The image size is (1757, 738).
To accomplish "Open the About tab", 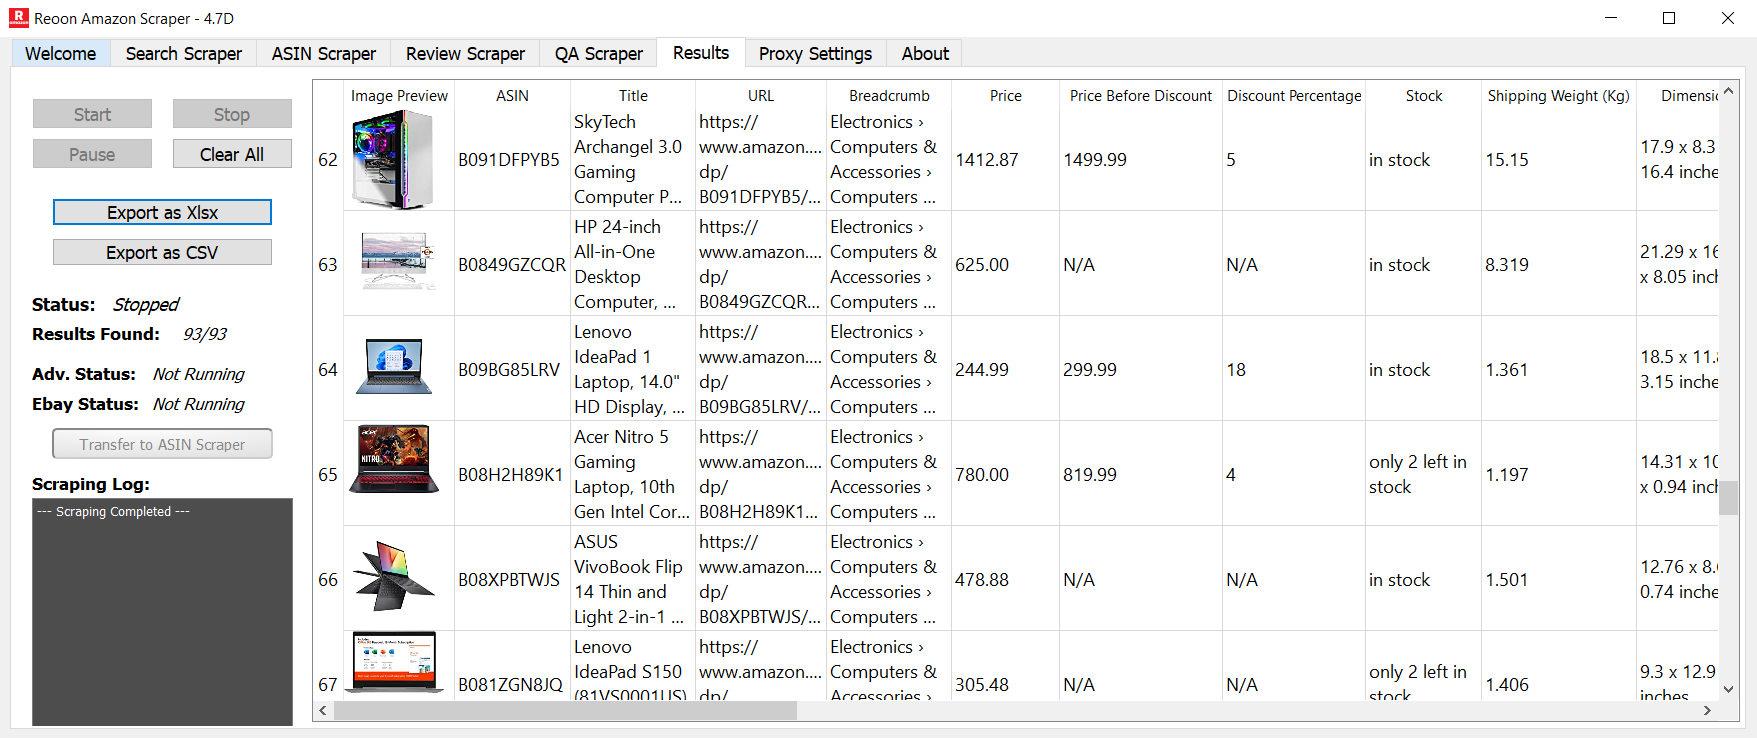I will click(925, 54).
